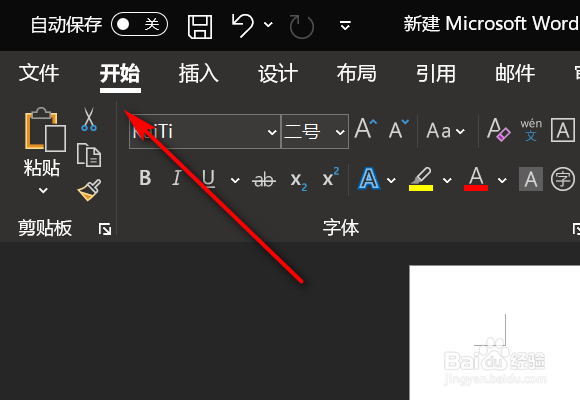The height and width of the screenshot is (400, 580).
Task: Toggle Subscript x₂ formatting
Action: pyautogui.click(x=298, y=181)
